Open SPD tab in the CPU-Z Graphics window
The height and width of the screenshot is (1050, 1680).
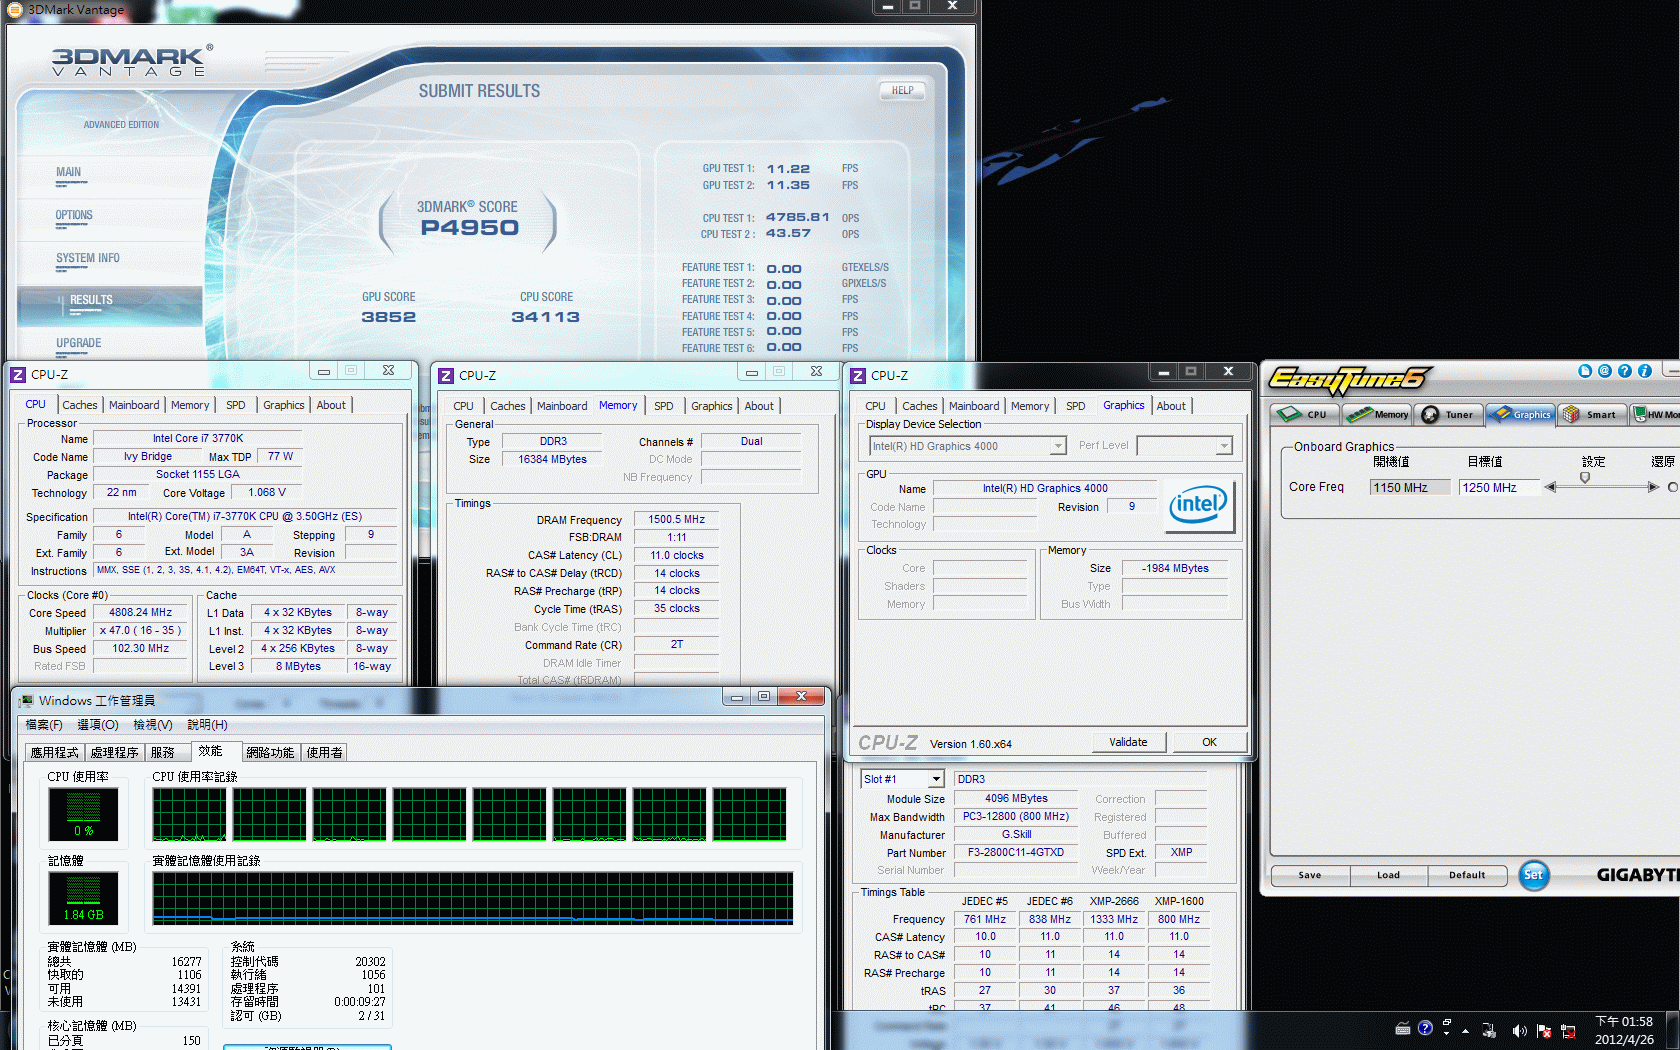pos(1075,406)
